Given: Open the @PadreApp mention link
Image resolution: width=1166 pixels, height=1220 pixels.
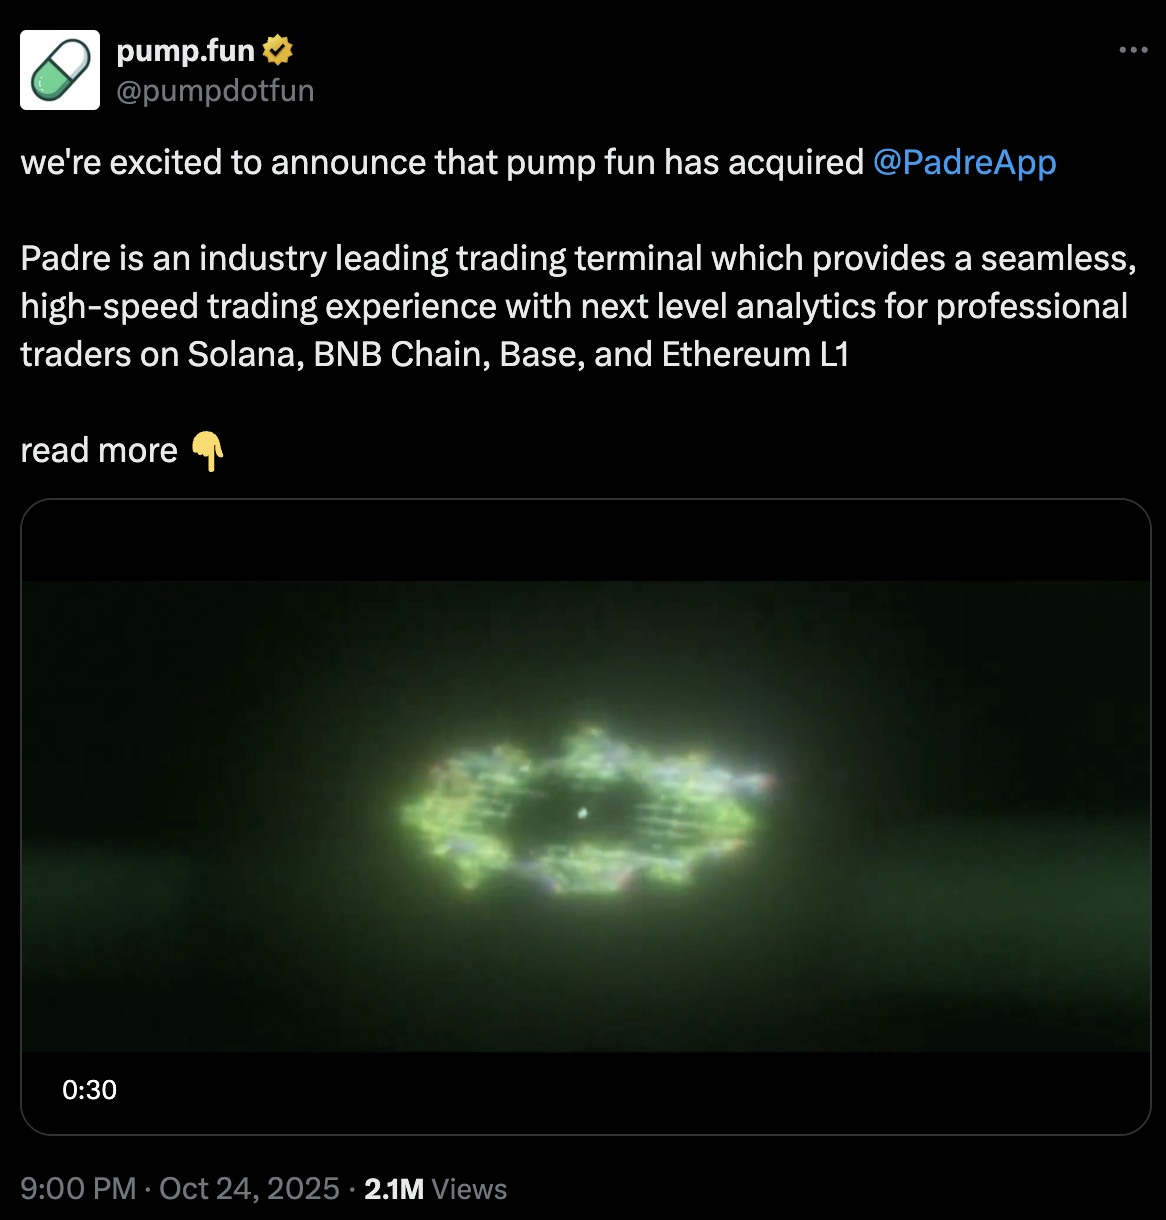Looking at the screenshot, I should click(x=964, y=162).
